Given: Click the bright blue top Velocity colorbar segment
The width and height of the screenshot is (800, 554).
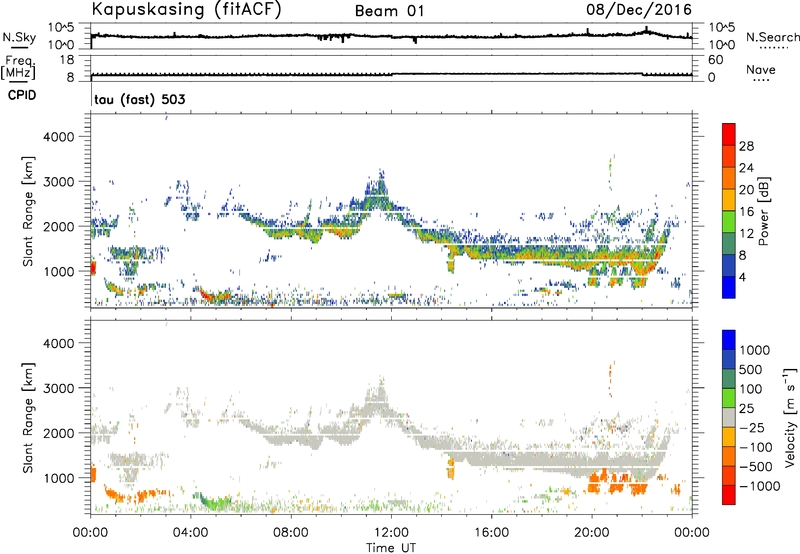Looking at the screenshot, I should [x=729, y=340].
